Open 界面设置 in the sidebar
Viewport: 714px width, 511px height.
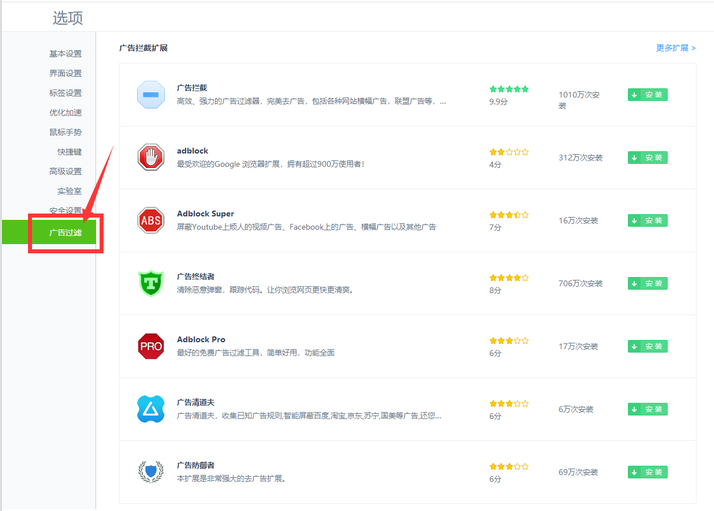coord(66,73)
